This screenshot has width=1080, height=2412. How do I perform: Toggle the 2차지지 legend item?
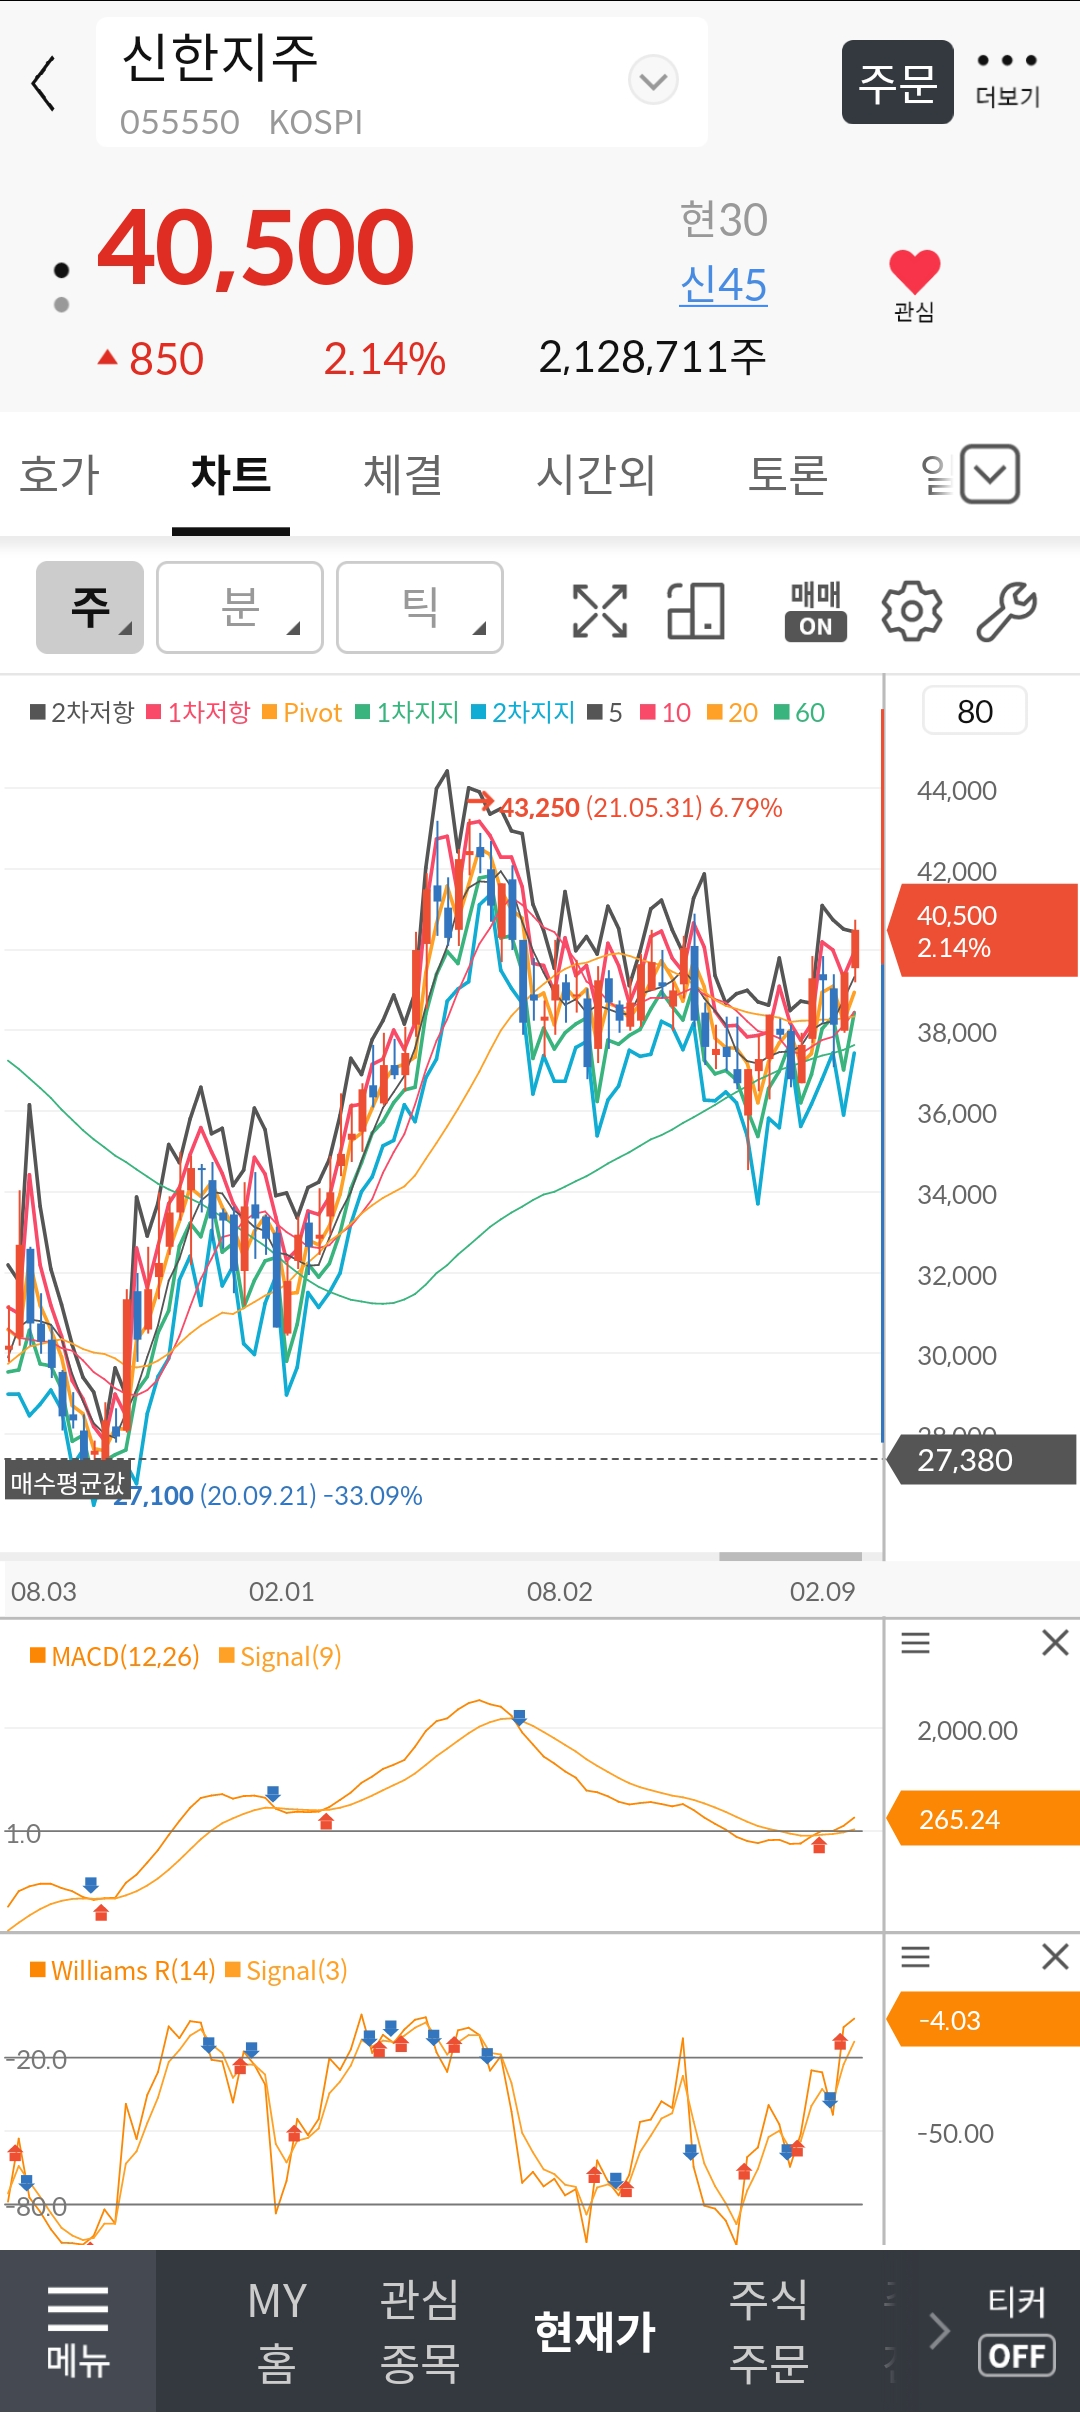(x=523, y=712)
